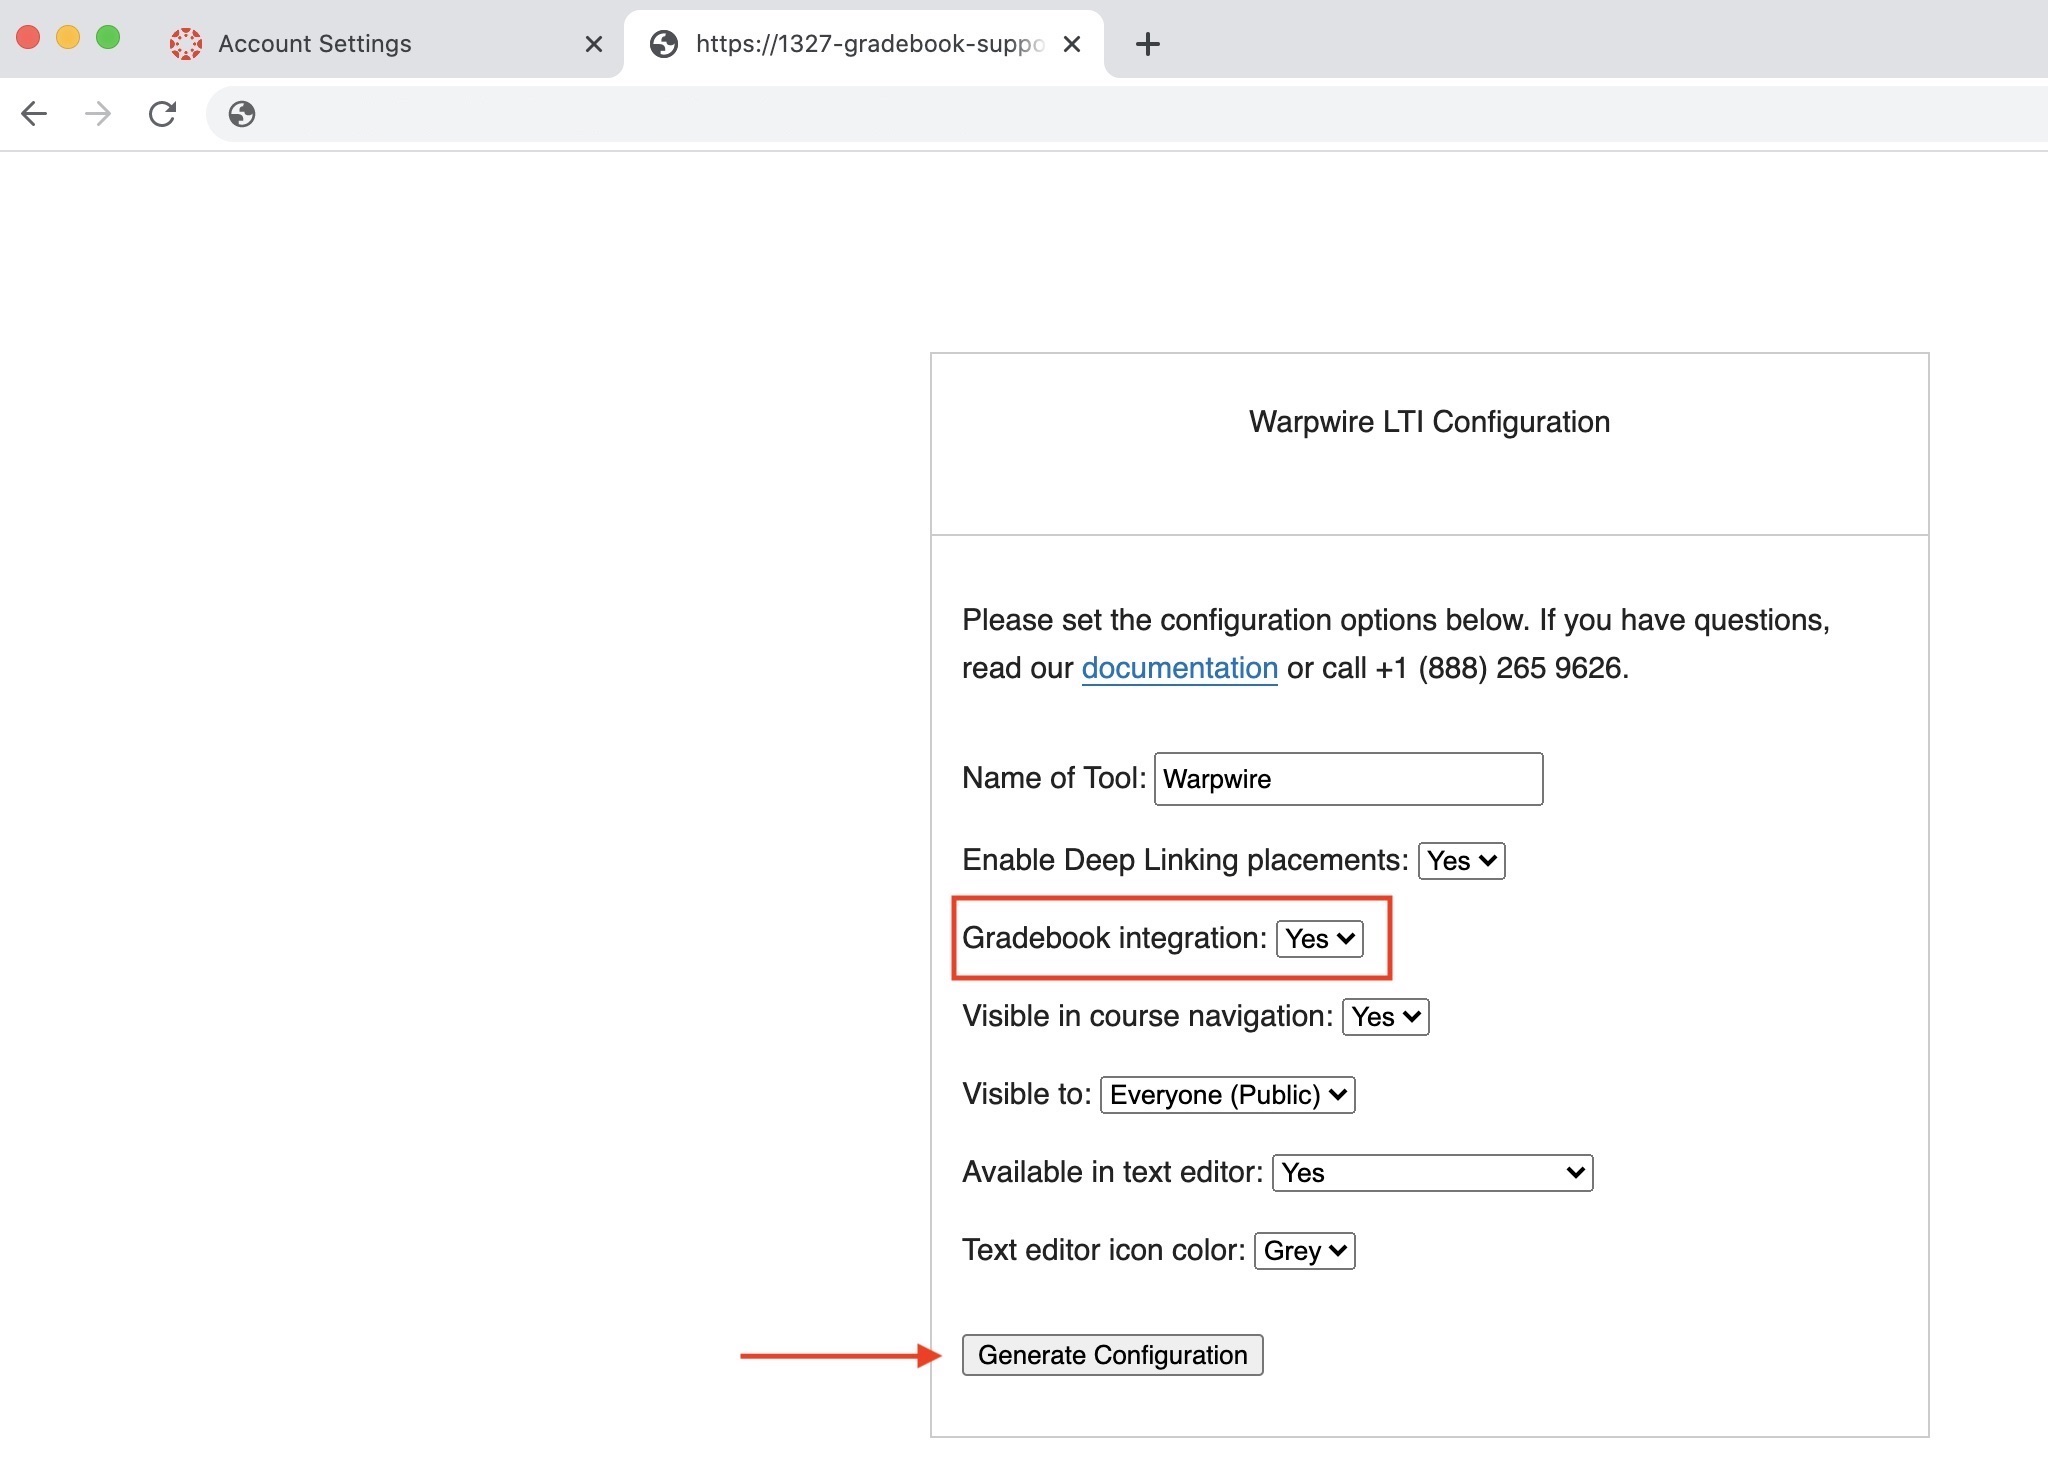Open the Gradebook integration dropdown
The image size is (2048, 1470).
[1318, 939]
